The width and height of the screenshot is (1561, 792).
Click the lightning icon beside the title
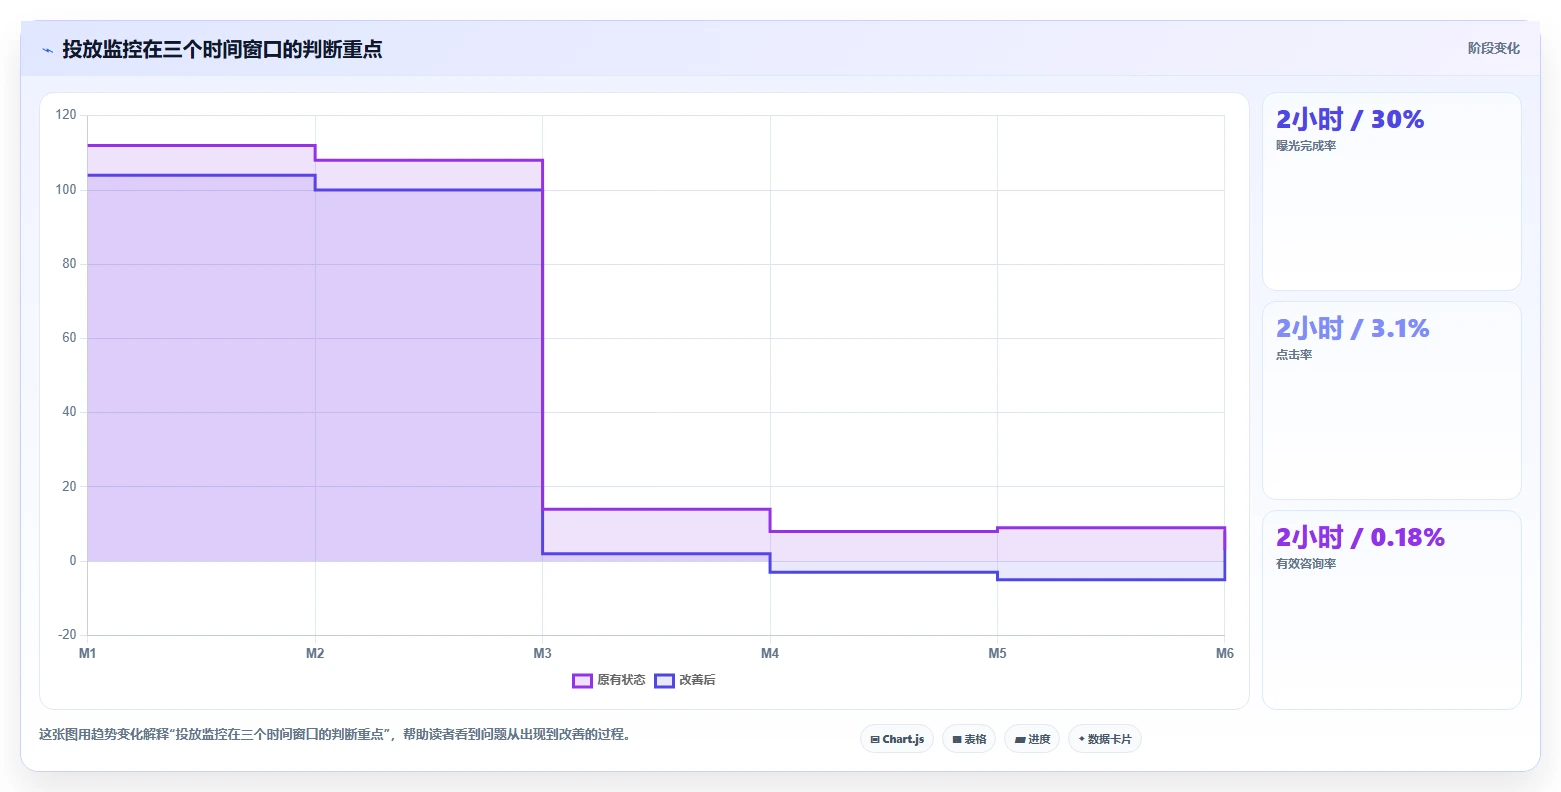(47, 50)
